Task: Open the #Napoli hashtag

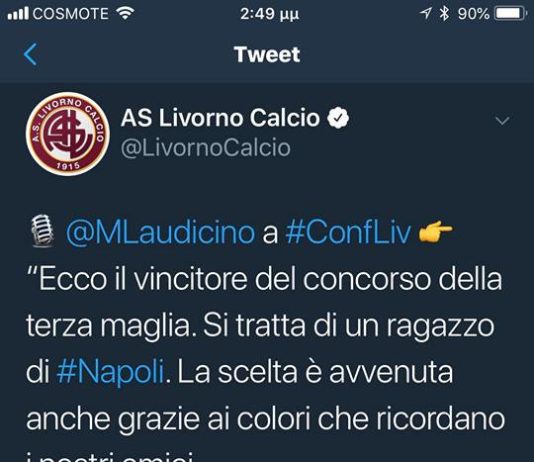Action: tap(111, 372)
